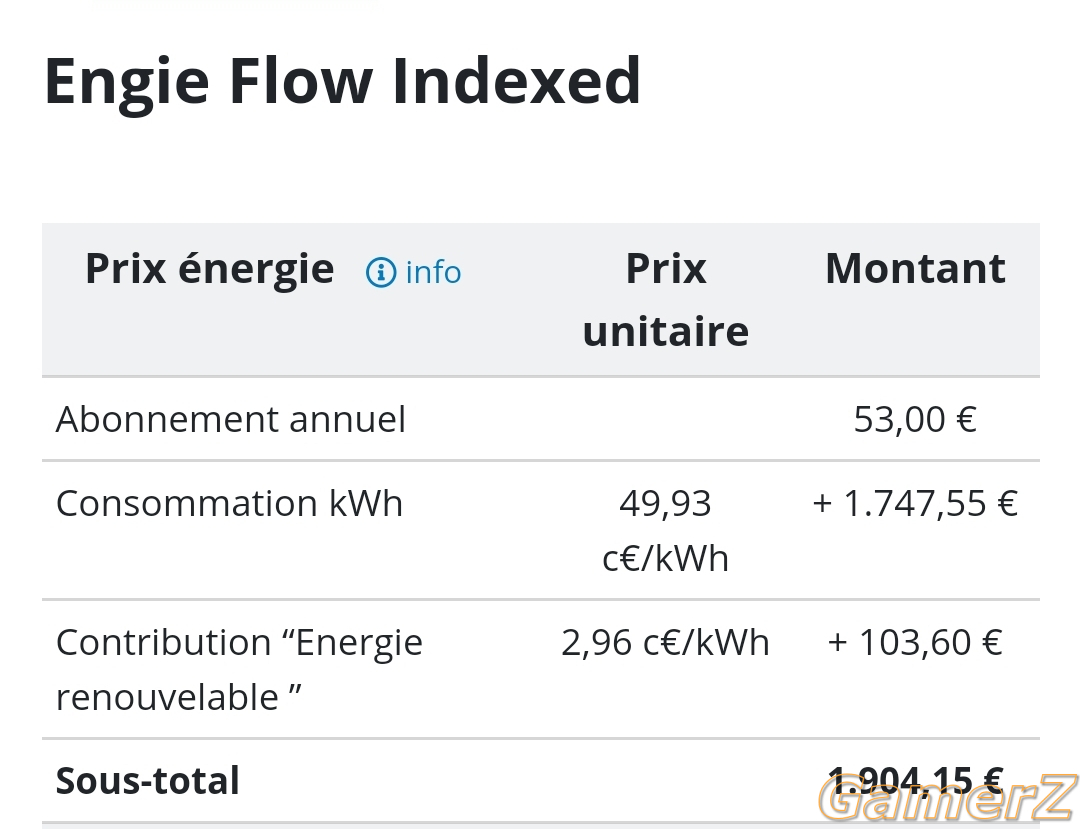1080x829 pixels.
Task: Open the info link beside Prix énergie
Action: coord(413,273)
